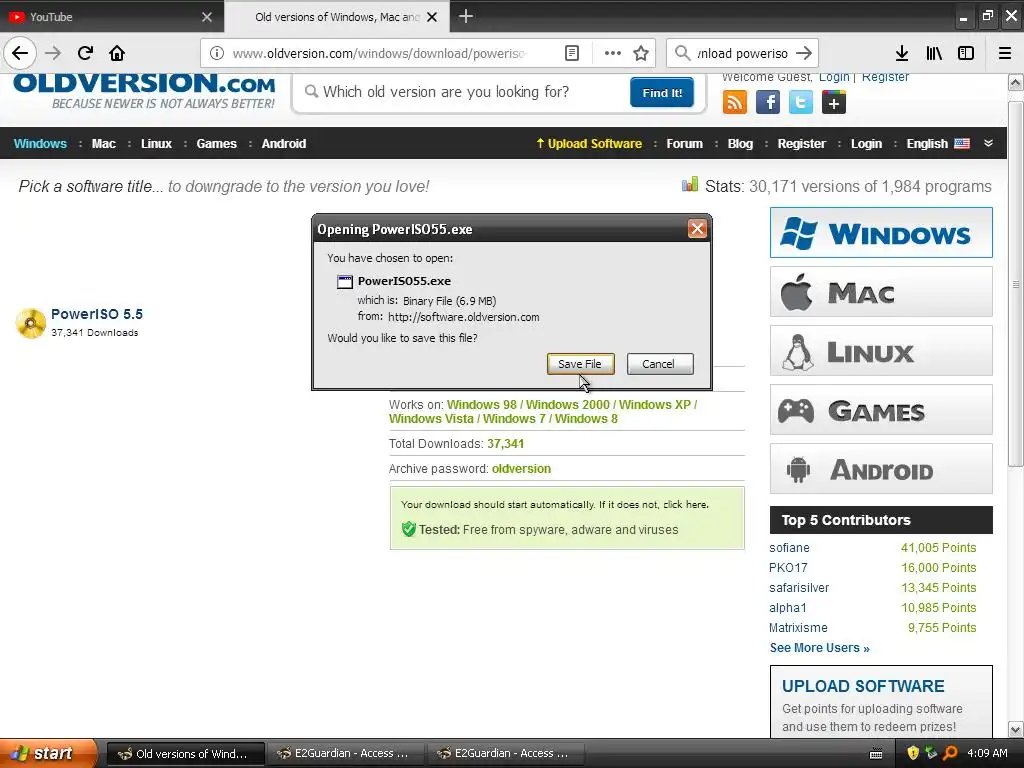Open site information icon in the address bar
Screen dimensions: 1024x768
(x=217, y=53)
